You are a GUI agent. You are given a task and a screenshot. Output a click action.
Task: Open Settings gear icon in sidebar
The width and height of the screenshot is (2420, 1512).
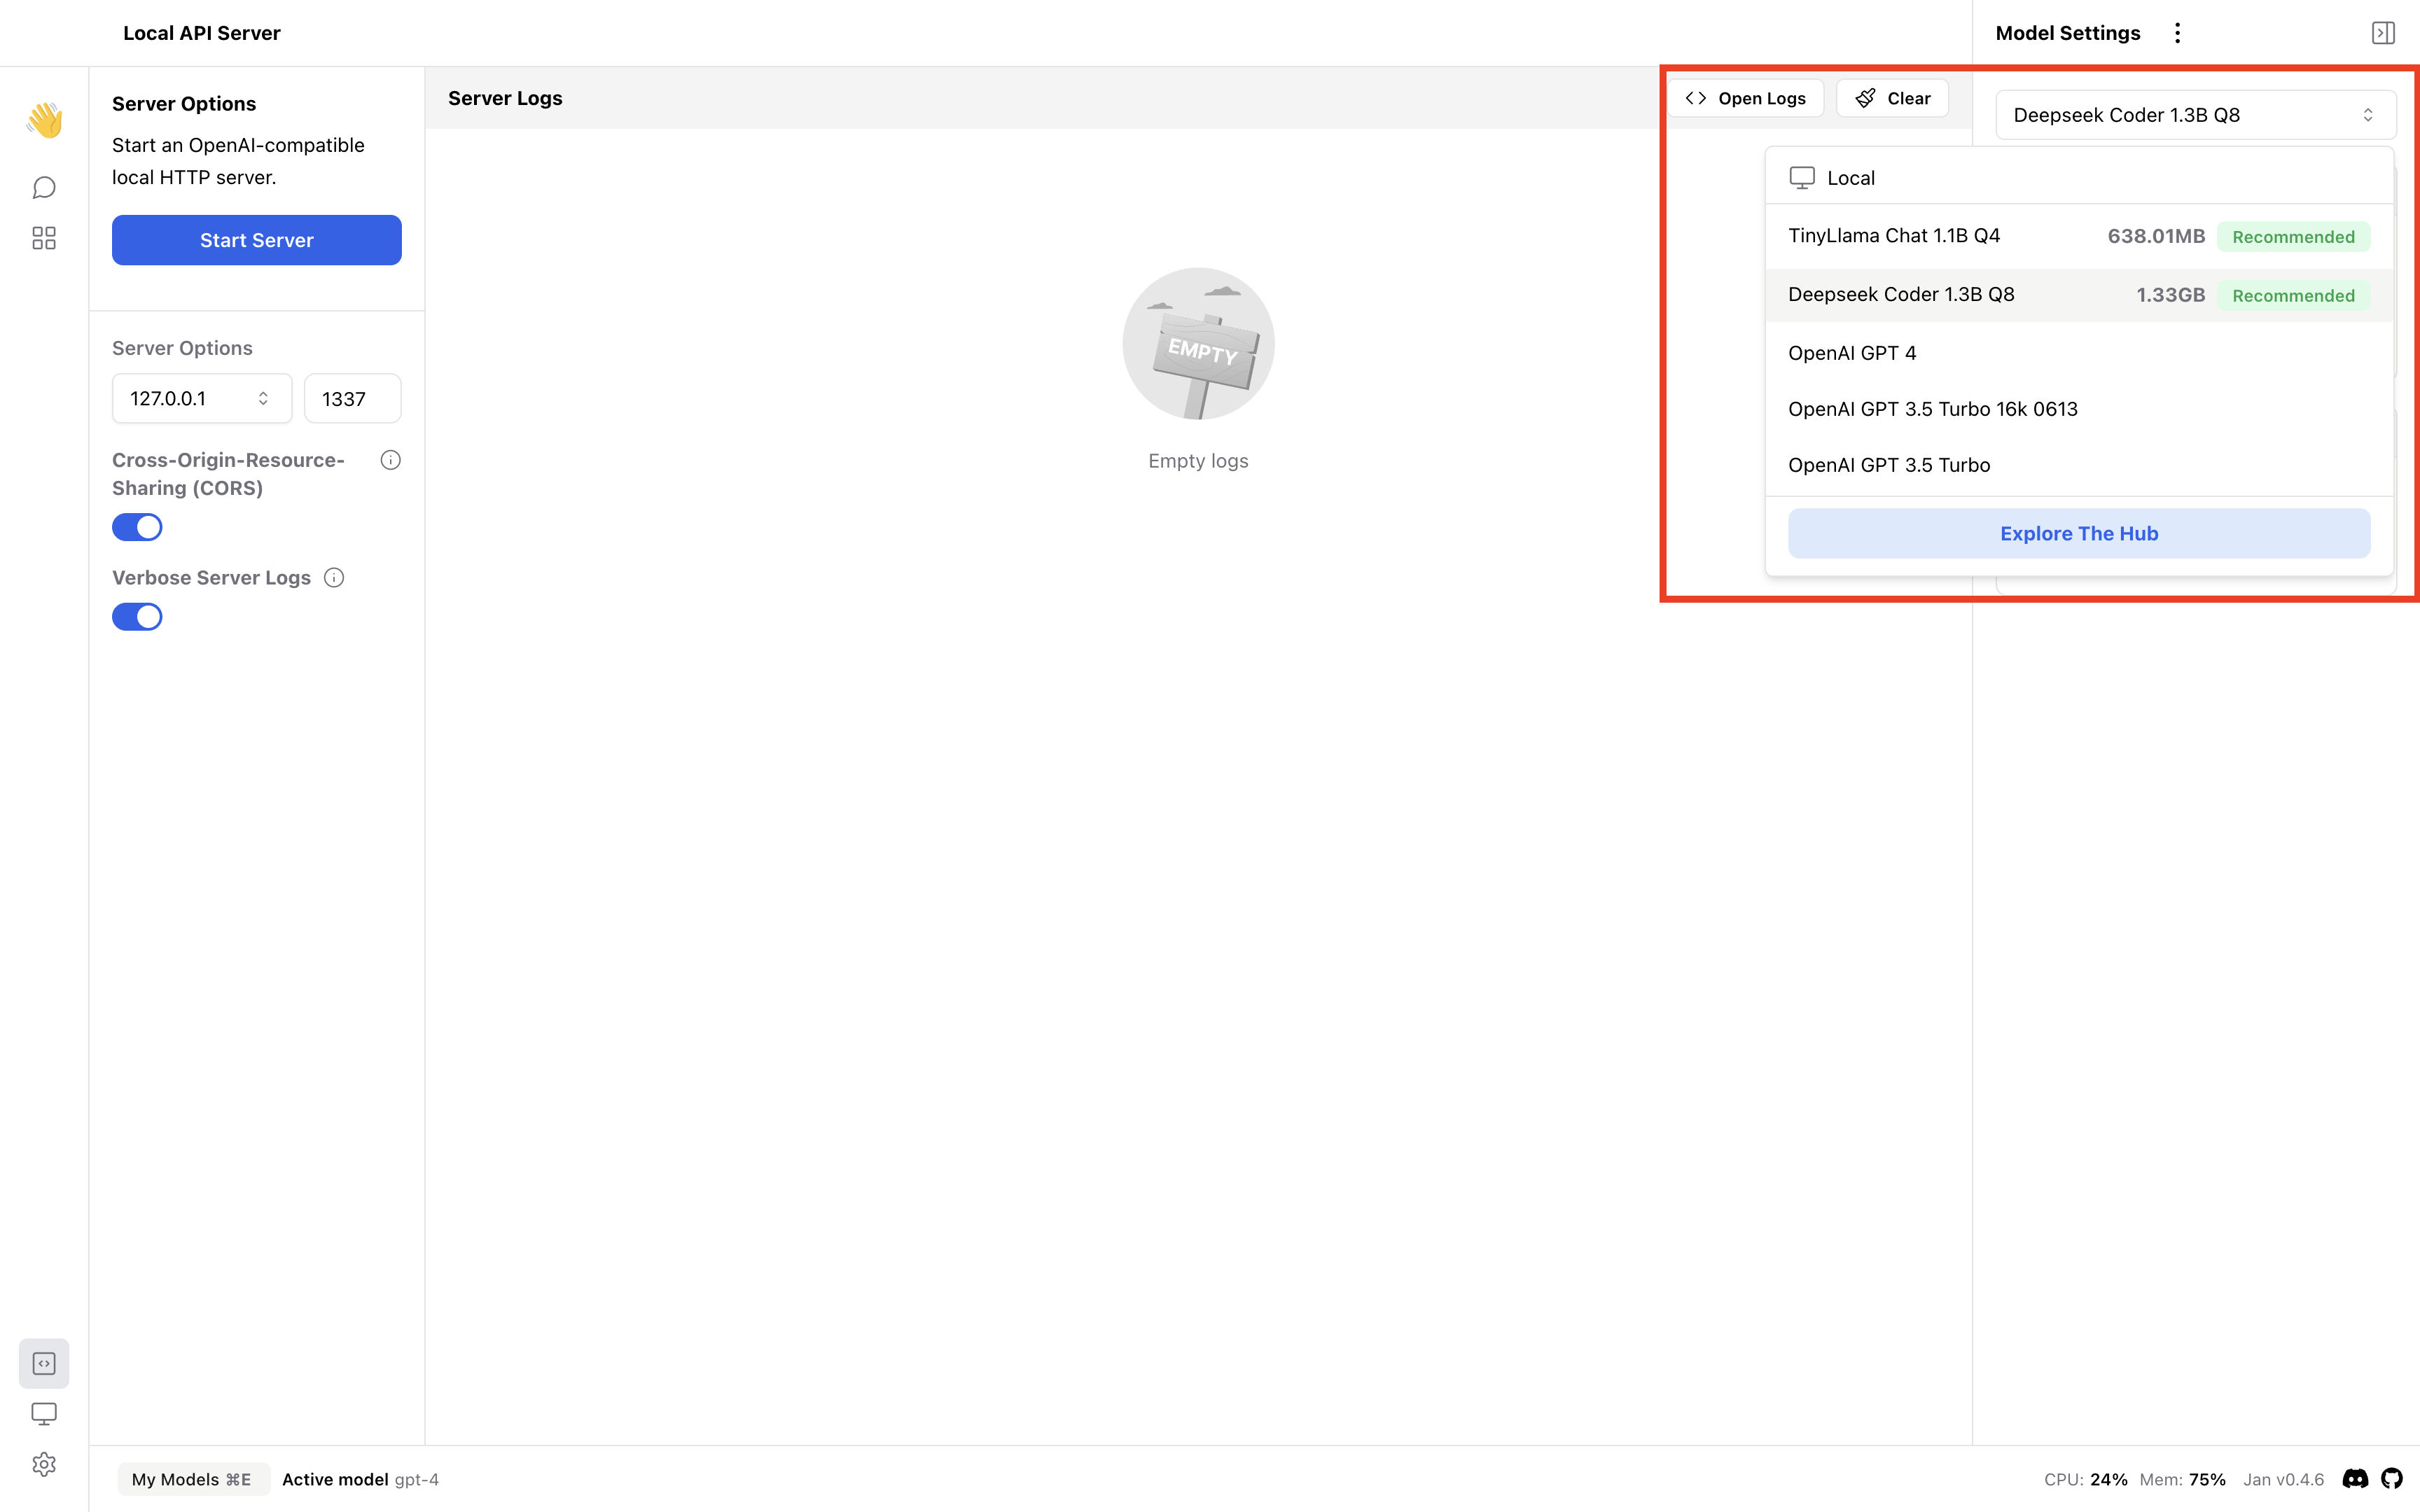44,1464
